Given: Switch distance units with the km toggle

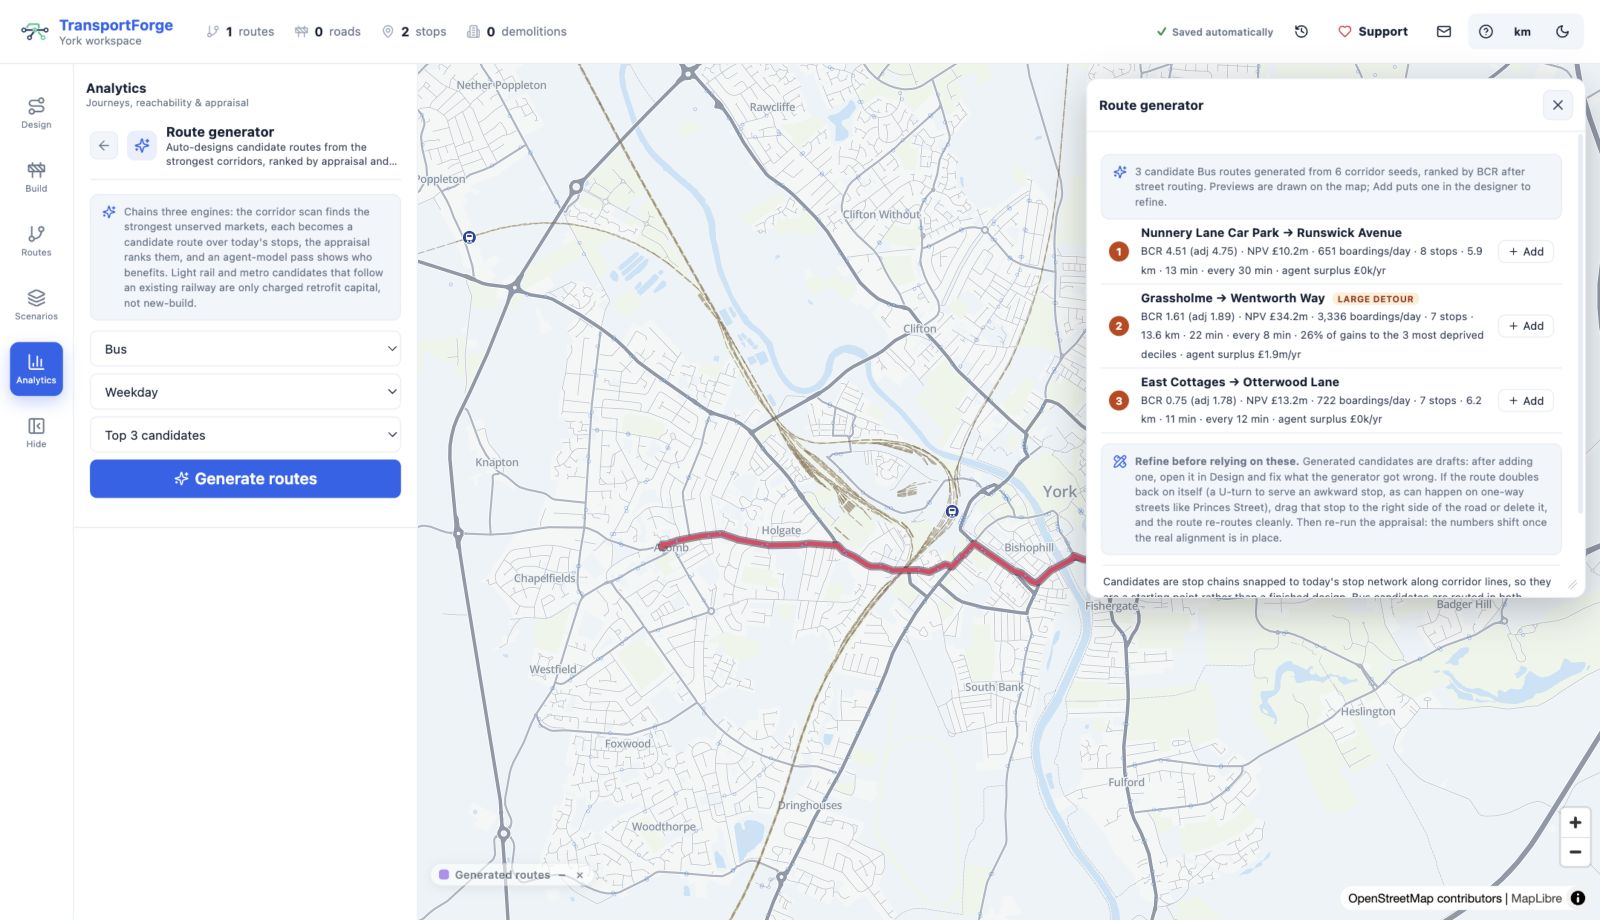Looking at the screenshot, I should point(1522,32).
